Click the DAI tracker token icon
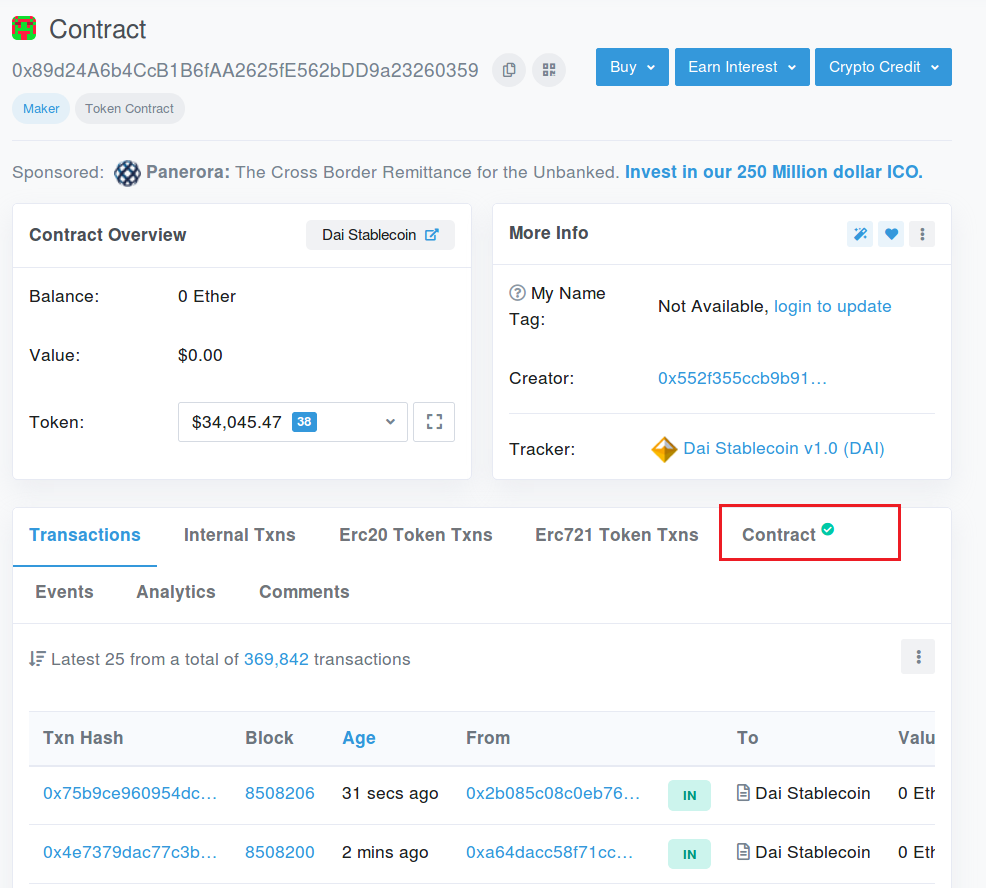 [664, 449]
